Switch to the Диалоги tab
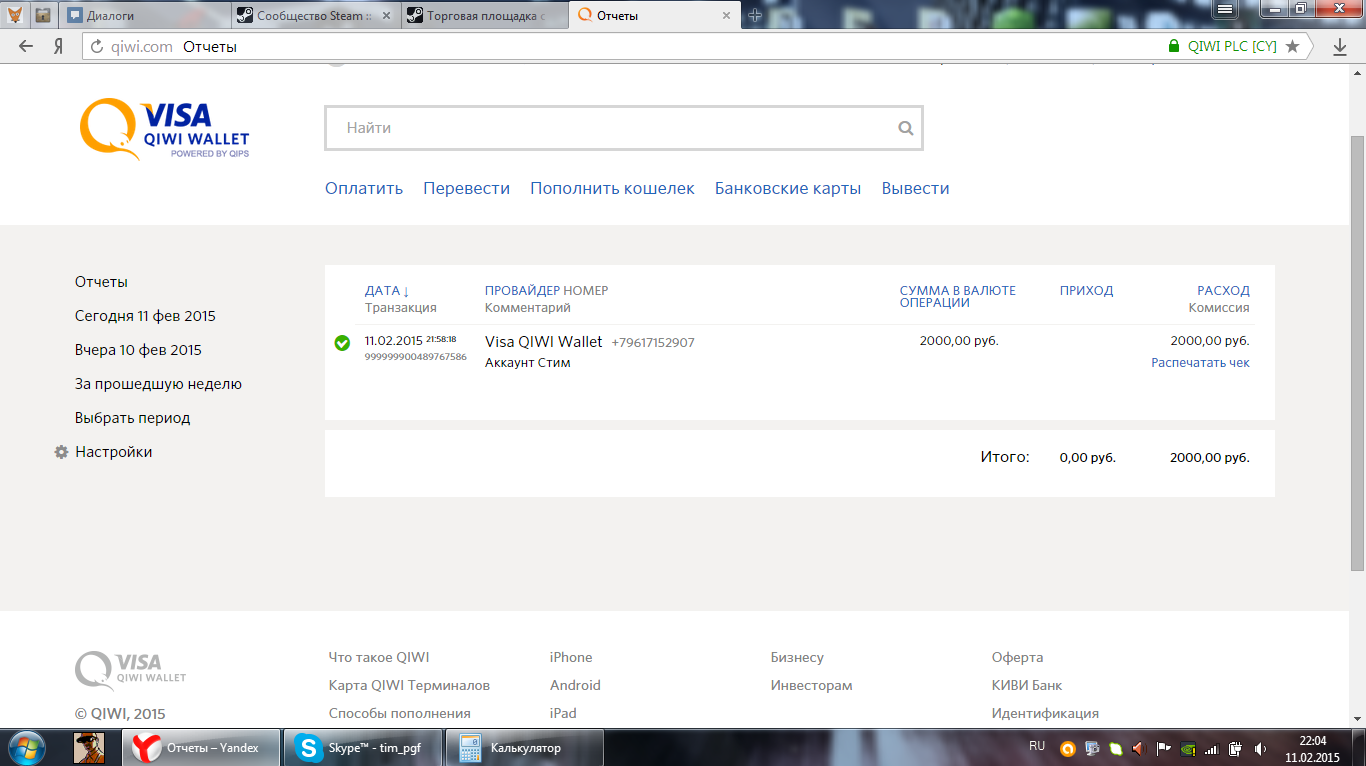The width and height of the screenshot is (1366, 766). pyautogui.click(x=146, y=16)
